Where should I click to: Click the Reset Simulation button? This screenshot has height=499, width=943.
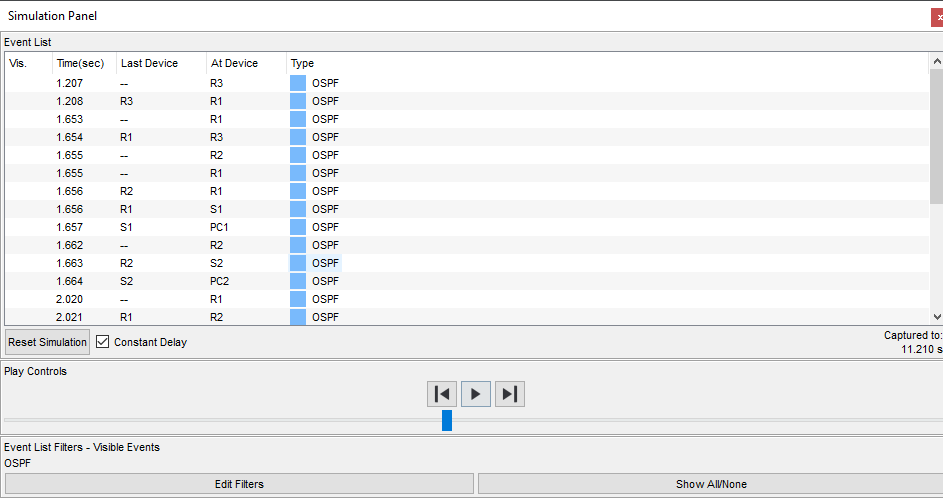coord(48,342)
